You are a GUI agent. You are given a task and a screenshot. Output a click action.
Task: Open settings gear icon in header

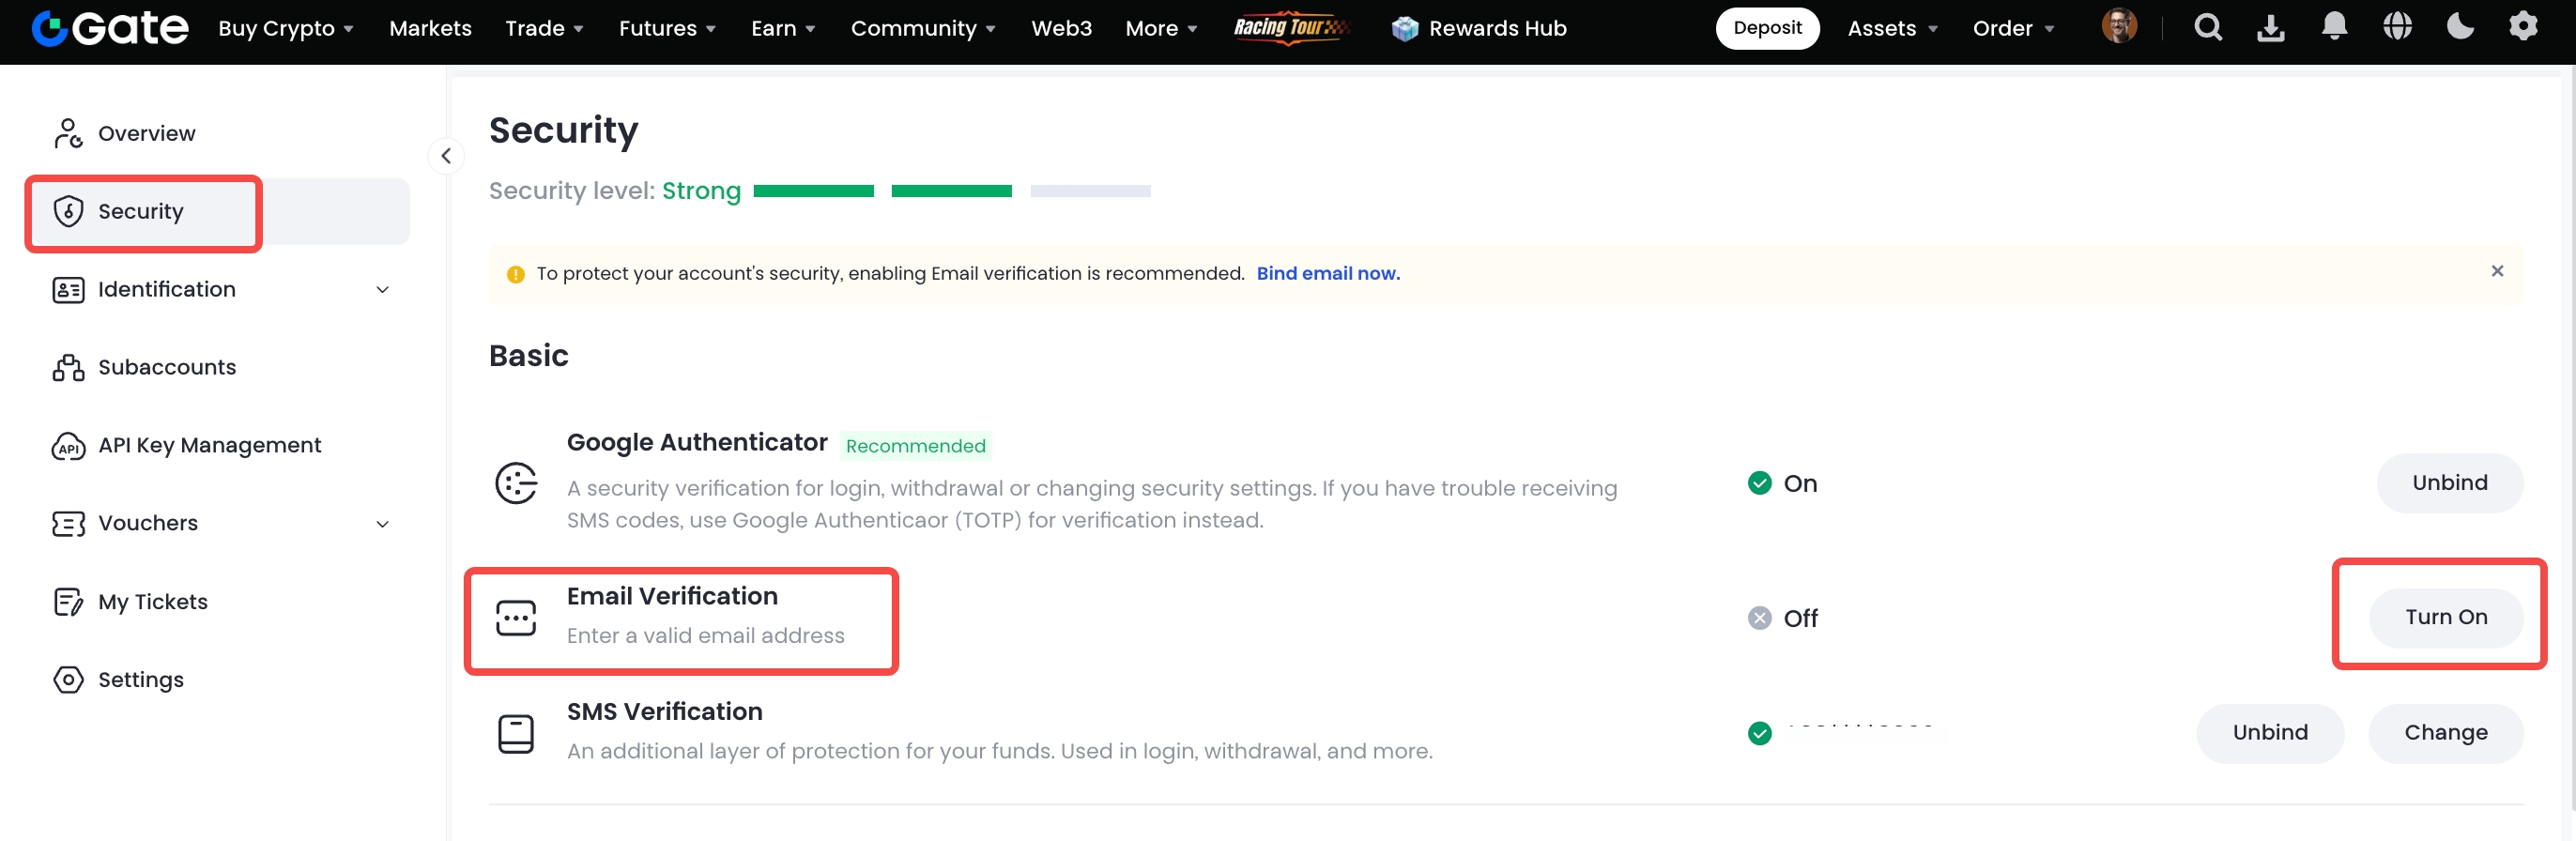(2522, 27)
